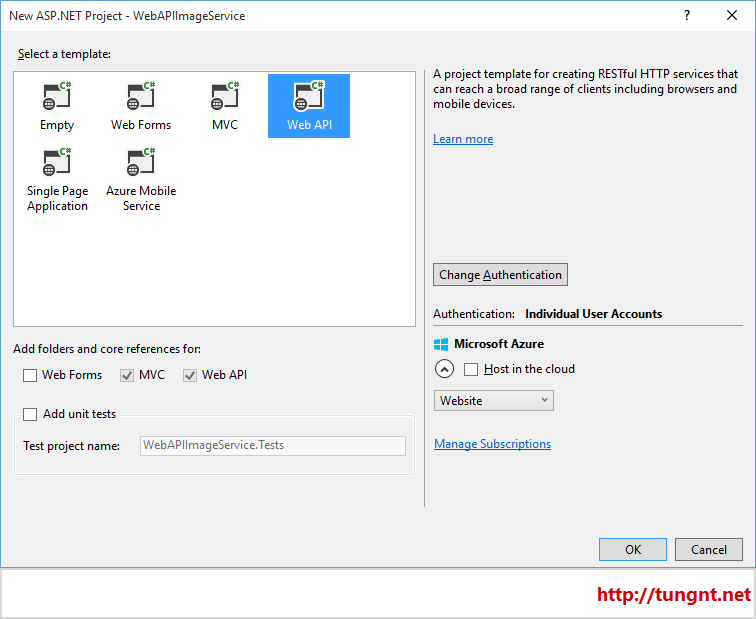Screen dimensions: 756x619
Task: Click the Cancel button
Action: (709, 550)
